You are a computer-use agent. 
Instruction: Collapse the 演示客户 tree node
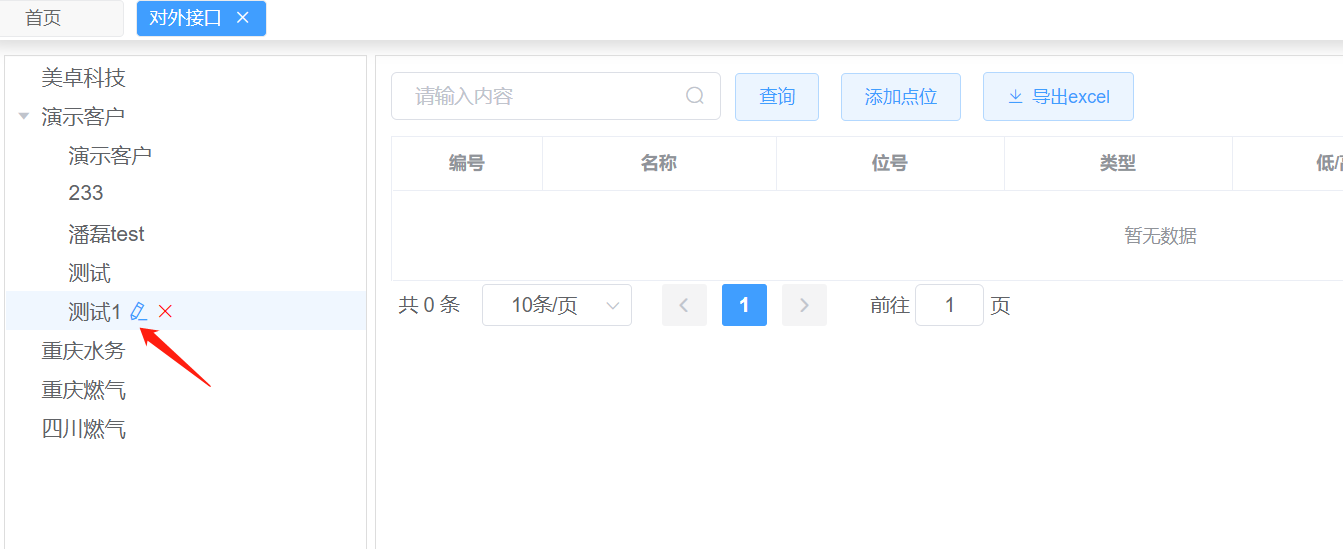(x=24, y=117)
